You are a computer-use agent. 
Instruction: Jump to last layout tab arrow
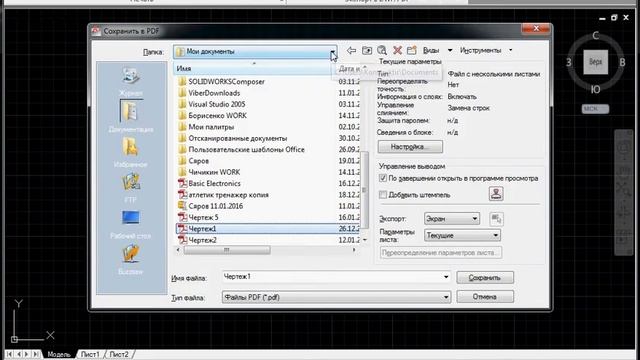[x=36, y=354]
